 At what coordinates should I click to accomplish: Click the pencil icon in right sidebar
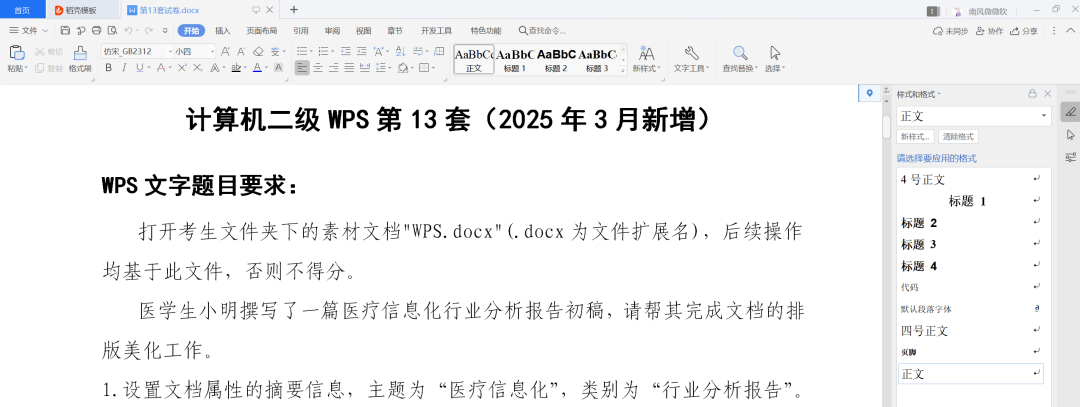[1070, 111]
